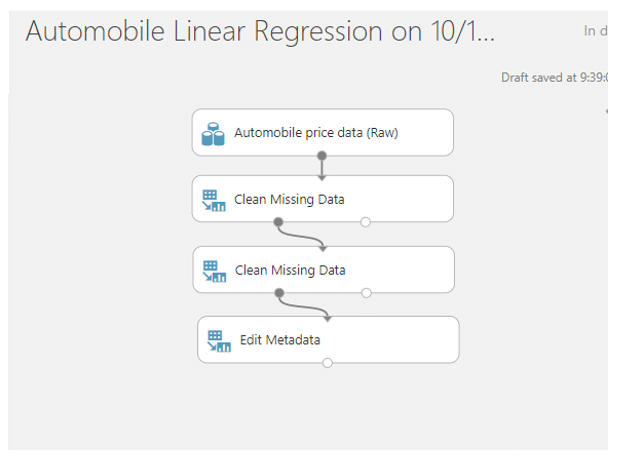Click the first Clean Missing Data module icon
The width and height of the screenshot is (619, 457).
[214, 200]
